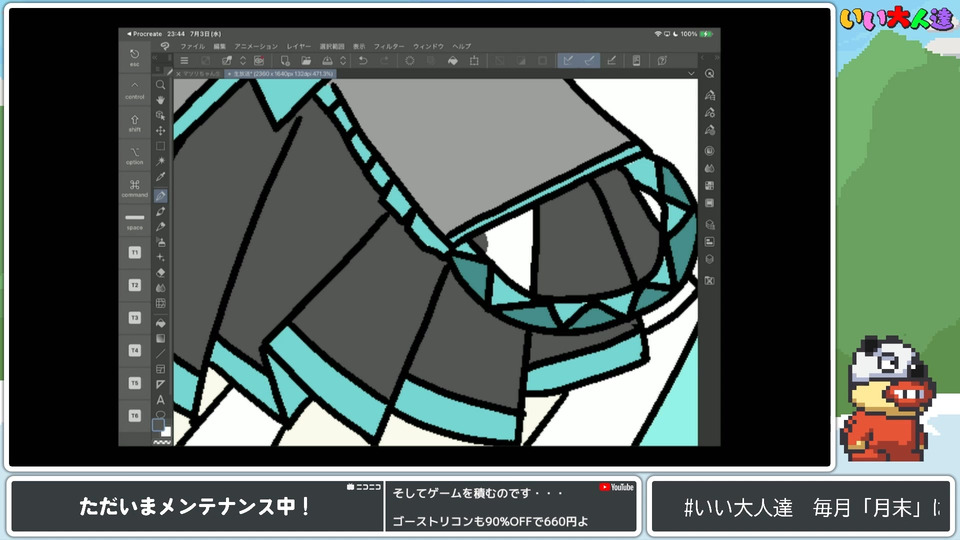Return to Procreate via back link

tap(144, 34)
